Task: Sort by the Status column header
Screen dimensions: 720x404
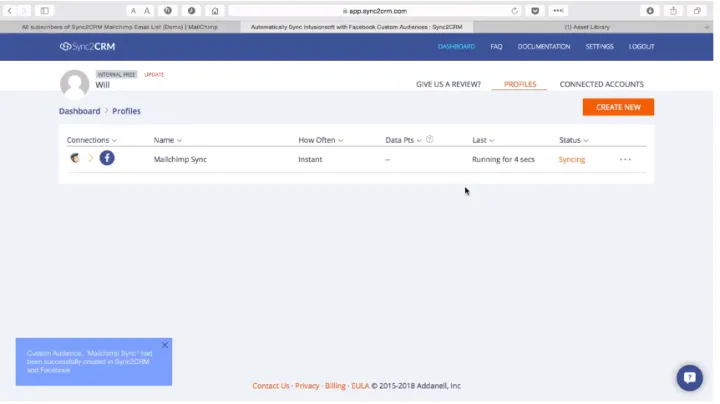Action: [574, 140]
